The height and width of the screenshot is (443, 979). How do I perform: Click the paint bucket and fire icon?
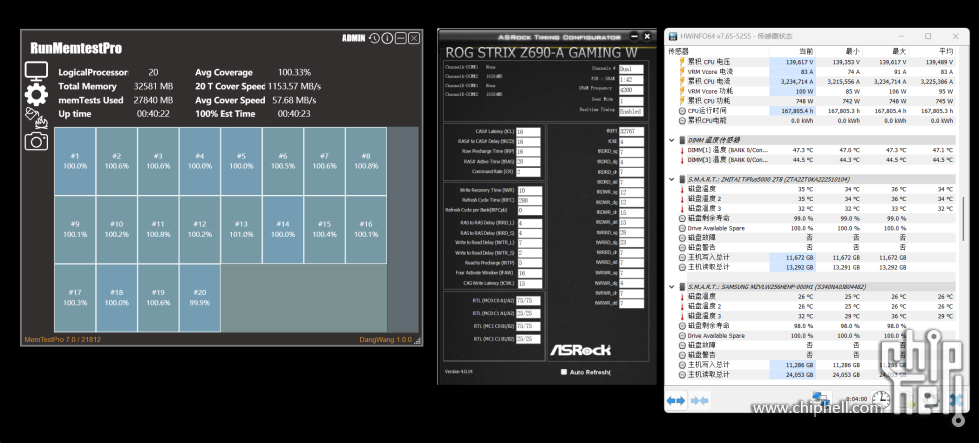(36, 117)
